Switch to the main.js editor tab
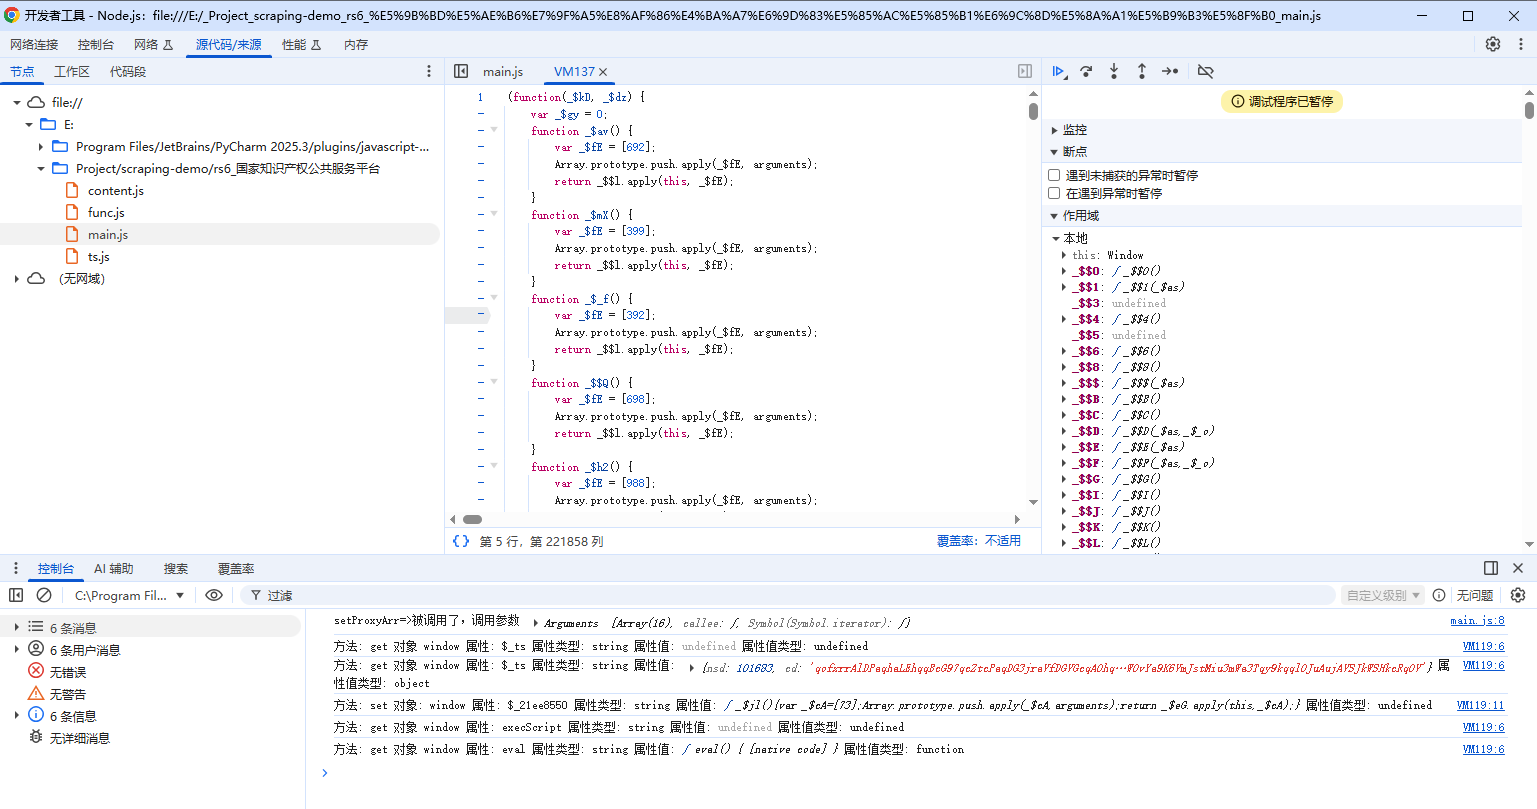Viewport: 1537px width, 809px height. 503,71
